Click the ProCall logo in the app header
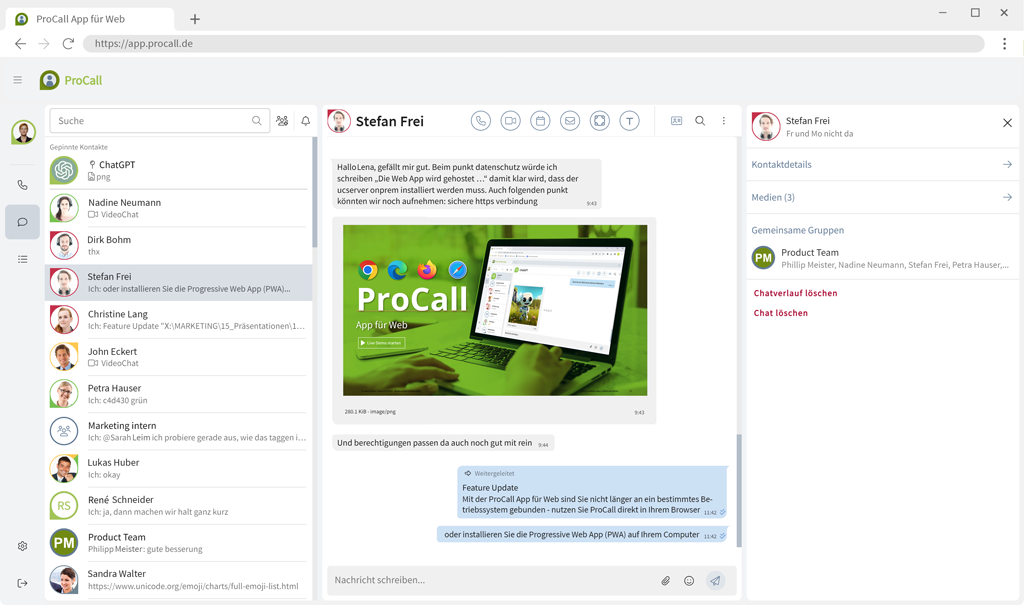 [71, 80]
